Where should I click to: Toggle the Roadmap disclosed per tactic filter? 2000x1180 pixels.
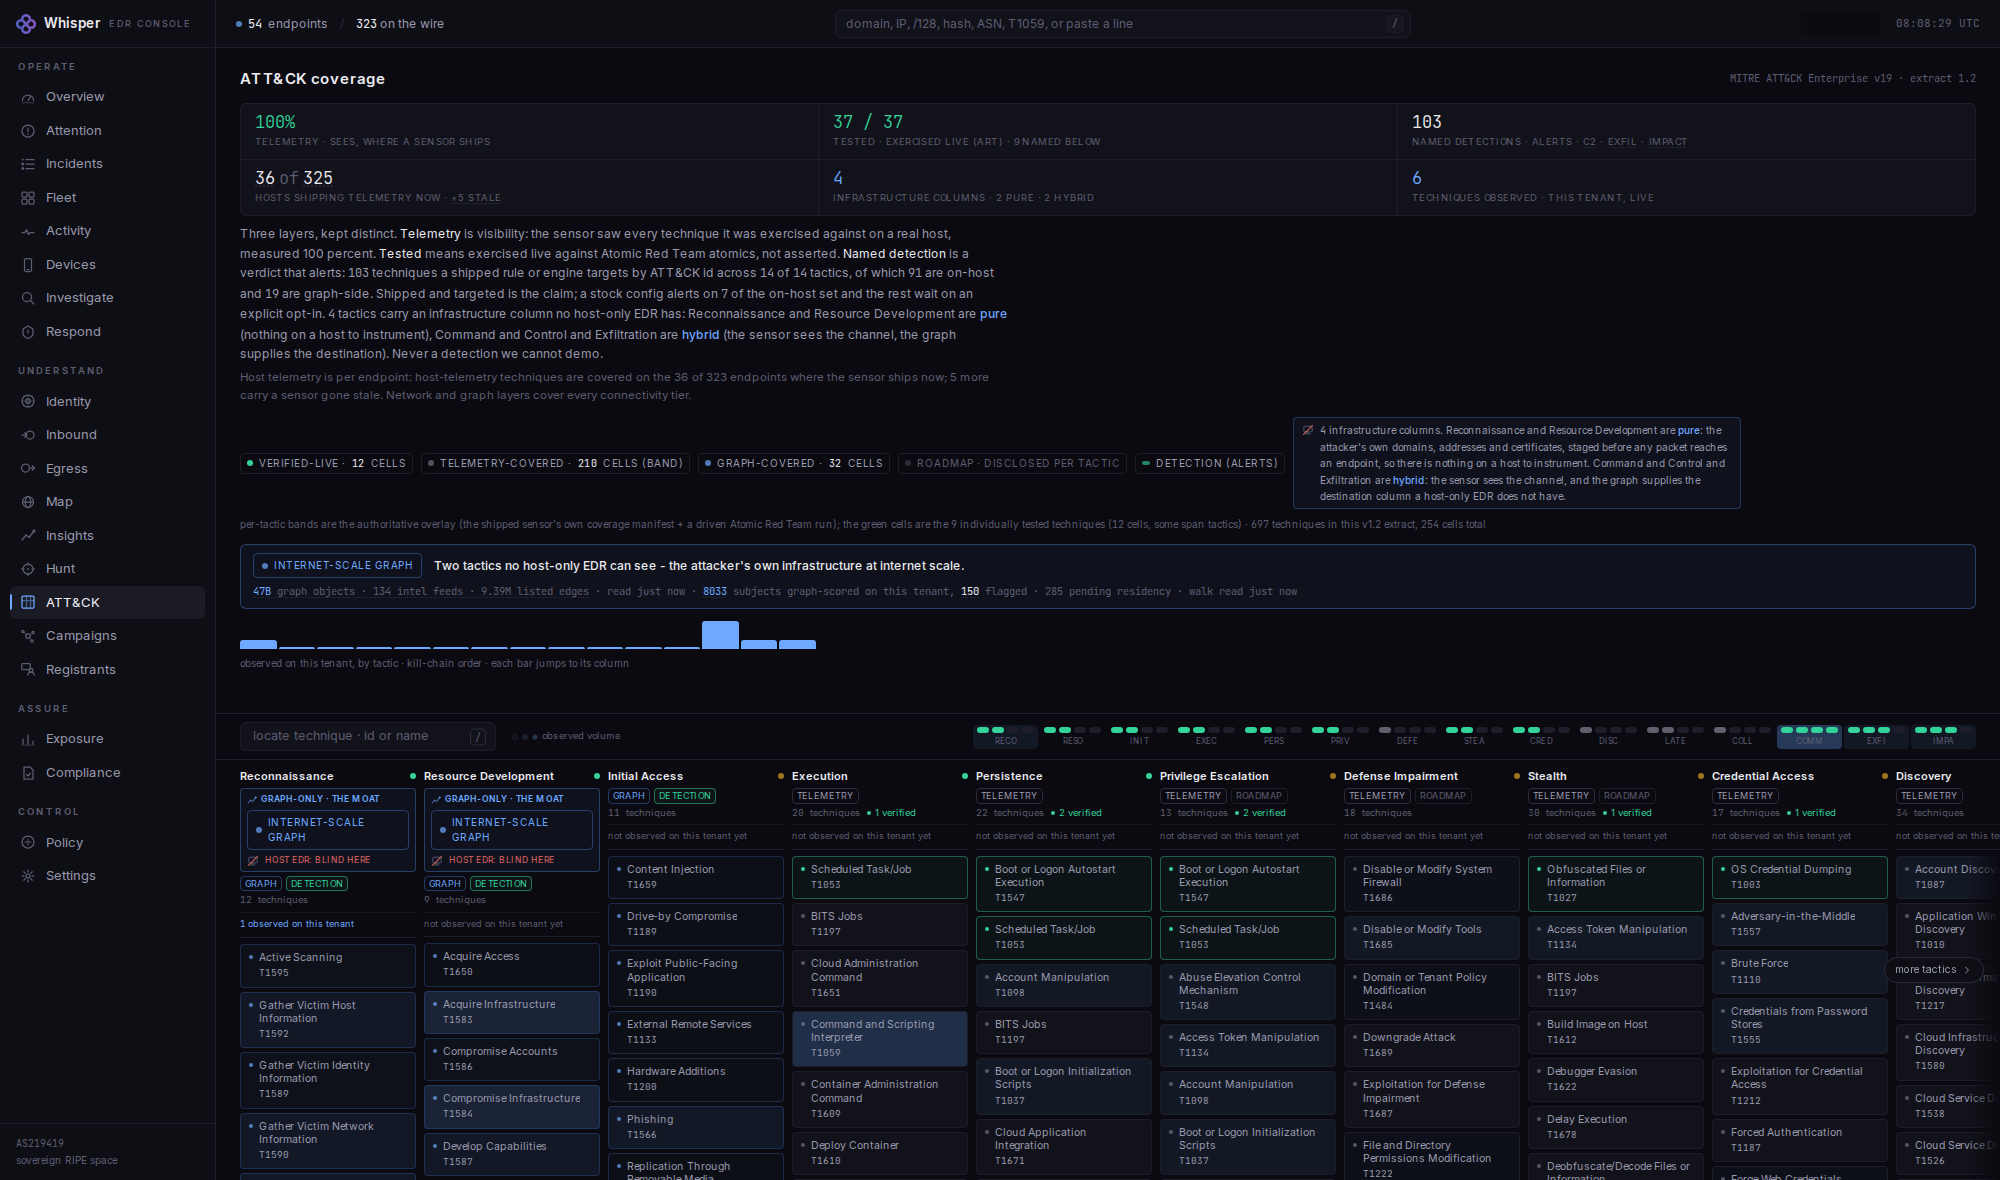click(1012, 464)
